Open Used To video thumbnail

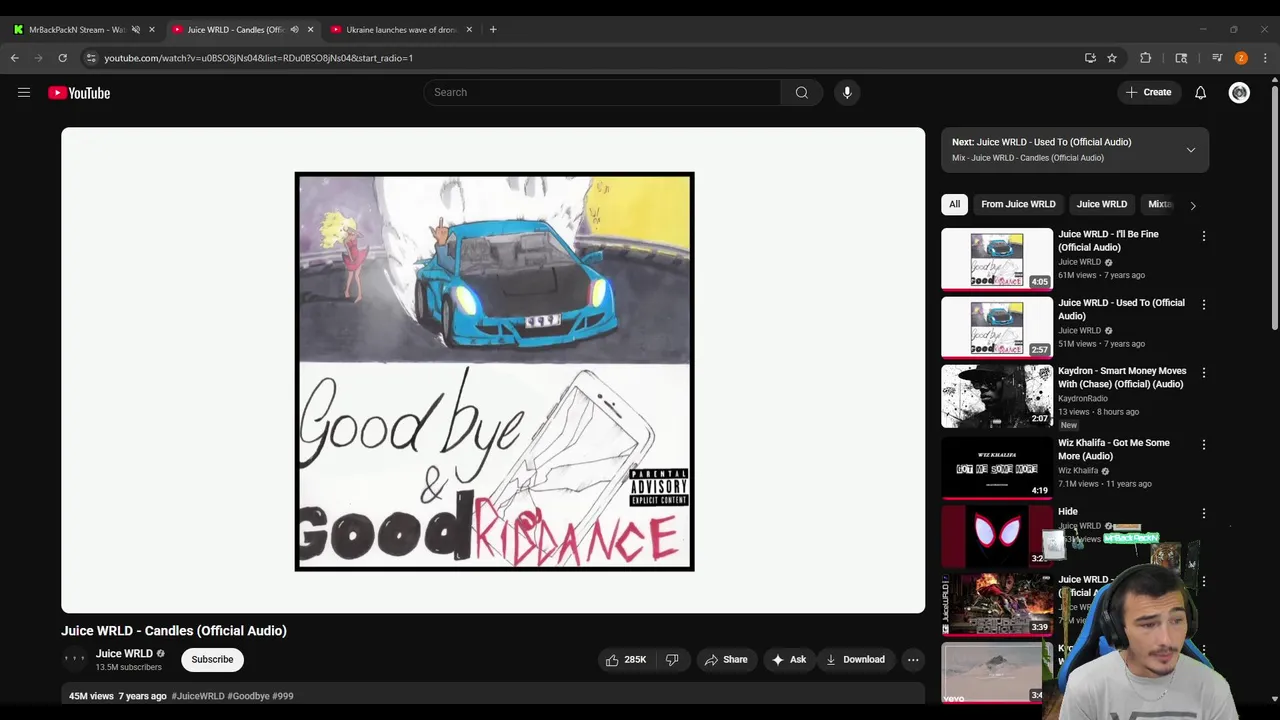[997, 327]
